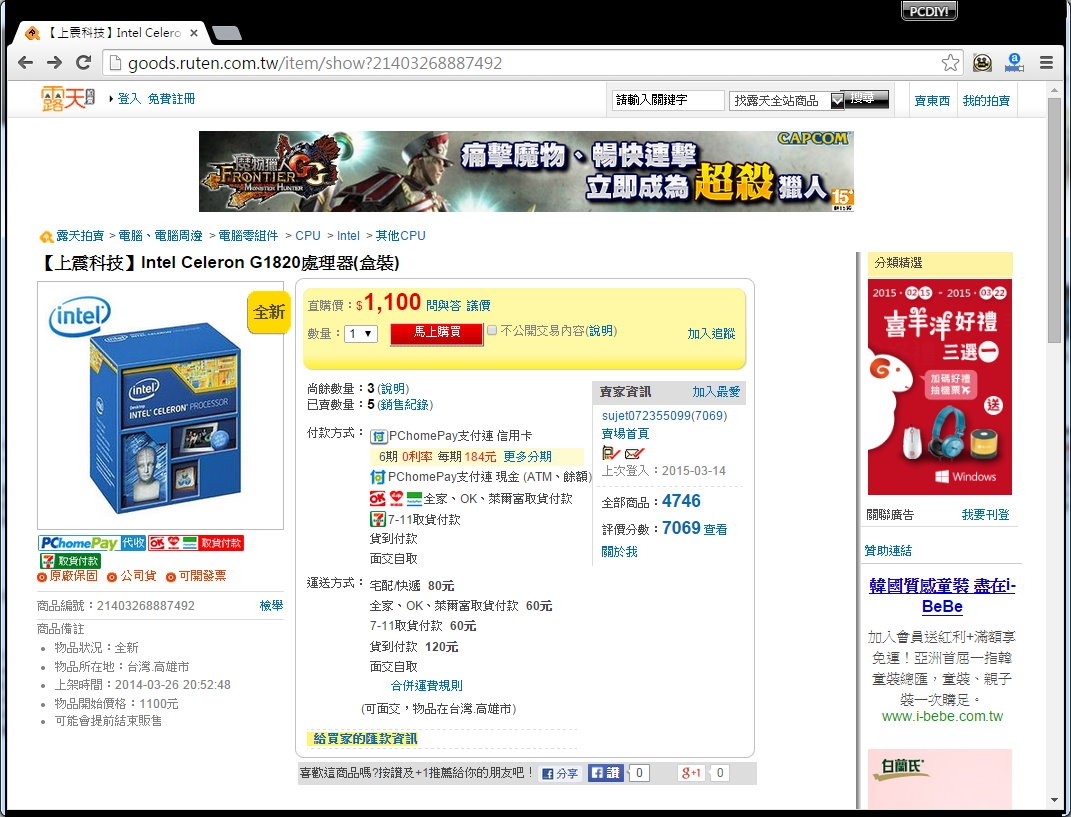Click the browser forward arrow
The width and height of the screenshot is (1071, 817).
pos(54,63)
